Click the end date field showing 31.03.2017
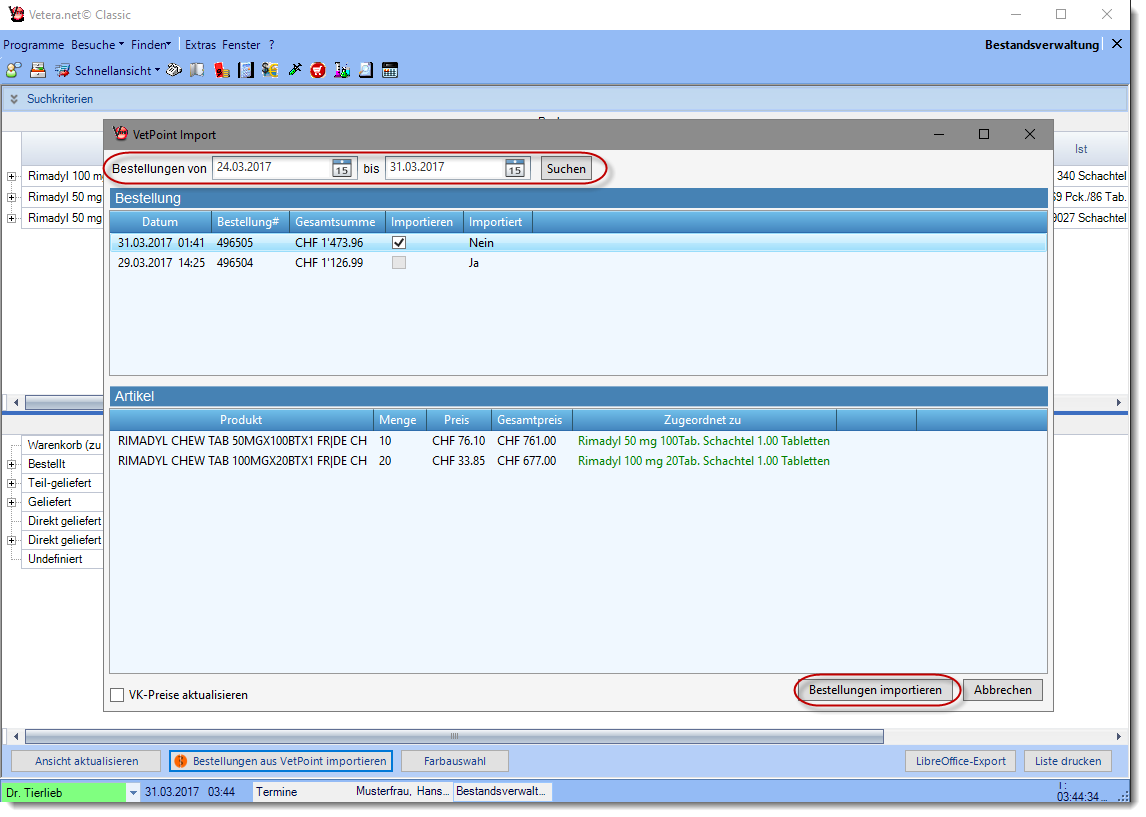 point(443,168)
